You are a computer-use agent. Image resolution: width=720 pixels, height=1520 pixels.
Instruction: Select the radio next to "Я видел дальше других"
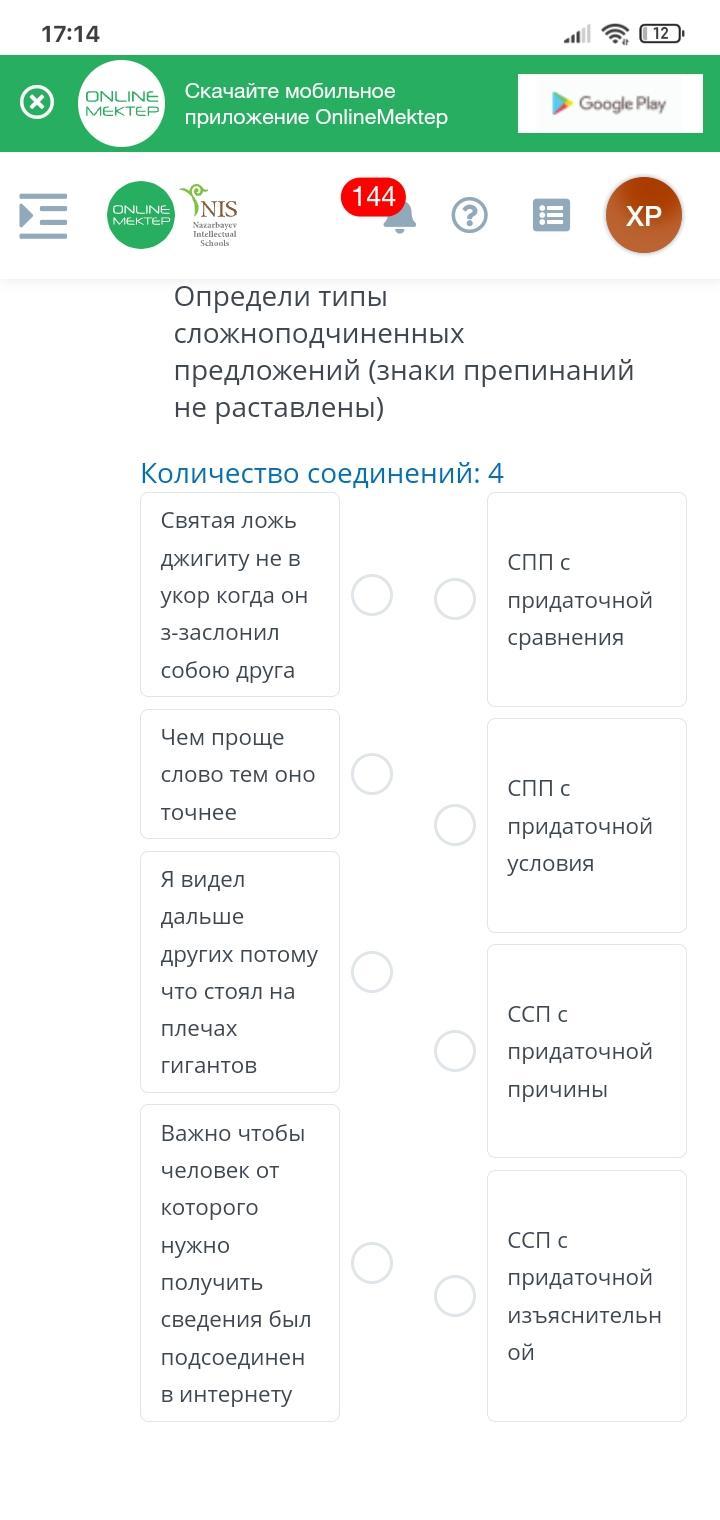point(372,972)
